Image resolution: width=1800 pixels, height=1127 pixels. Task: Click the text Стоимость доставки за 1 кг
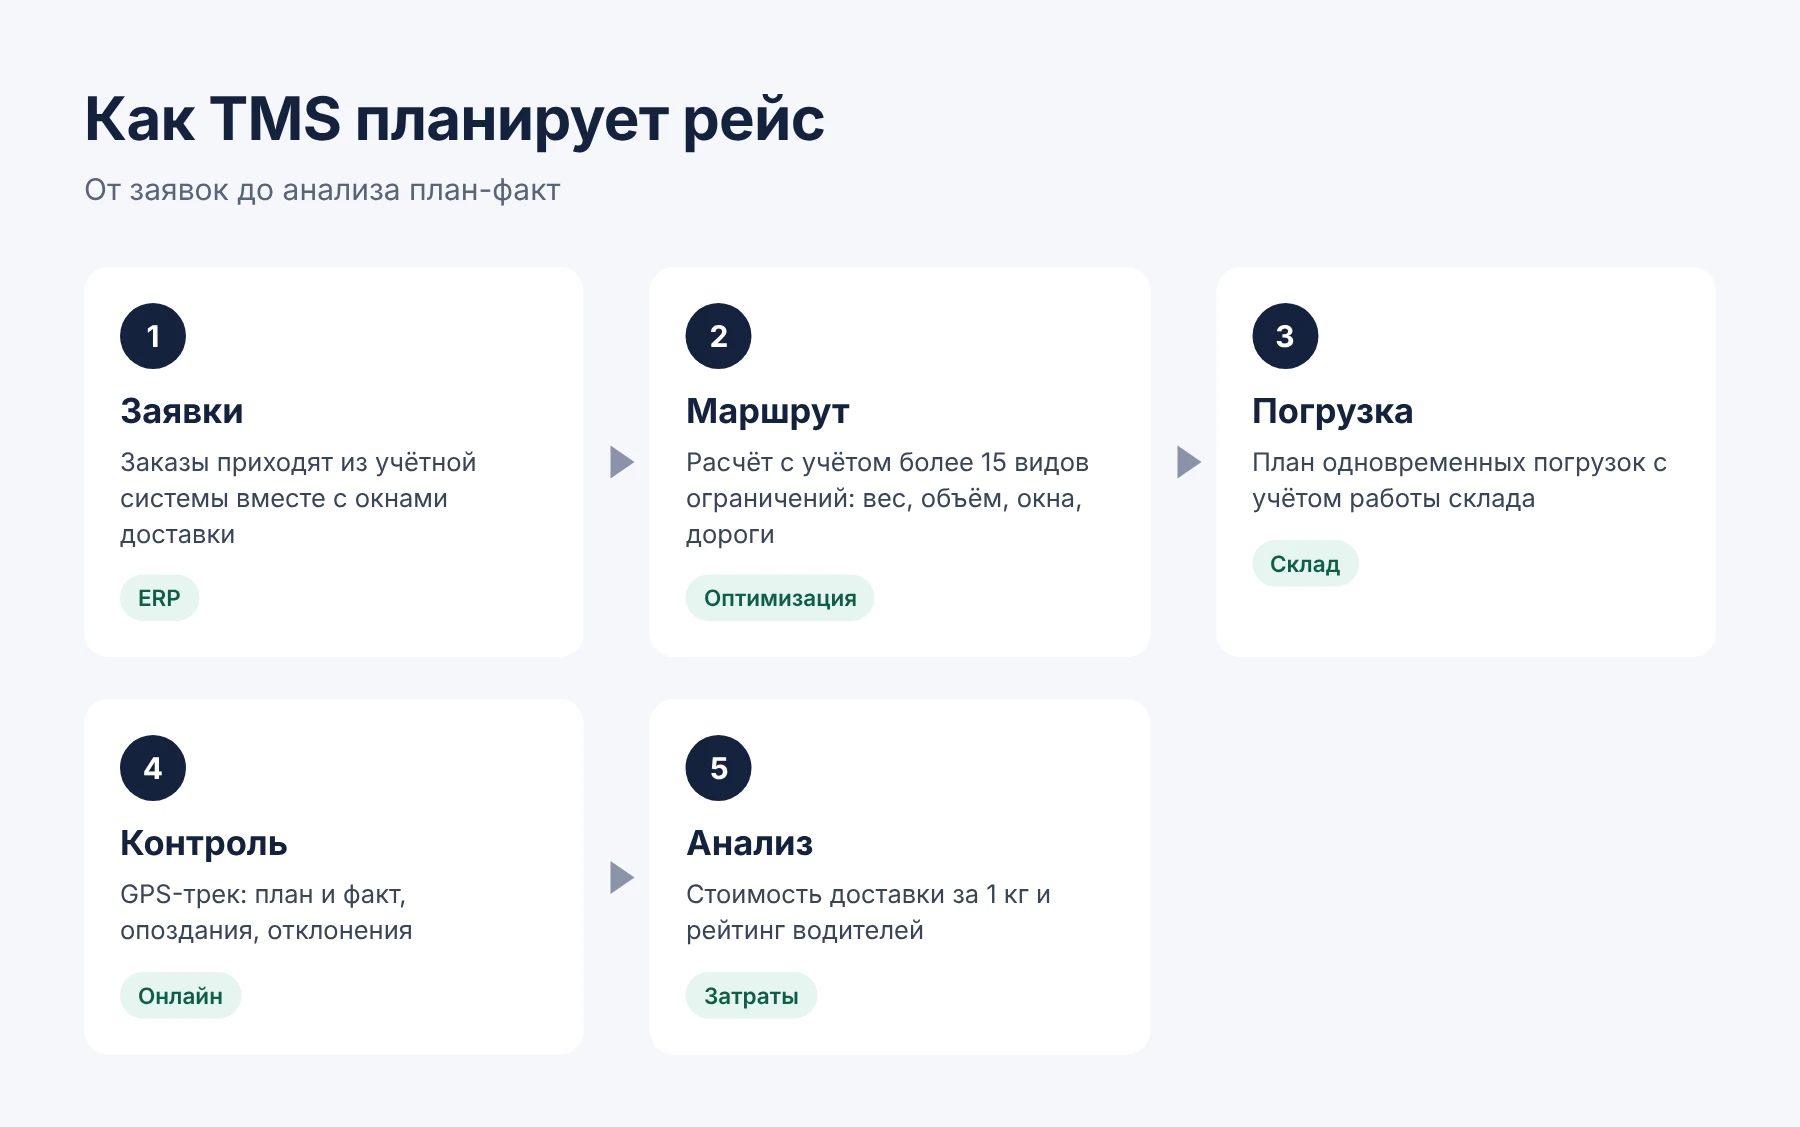[858, 894]
